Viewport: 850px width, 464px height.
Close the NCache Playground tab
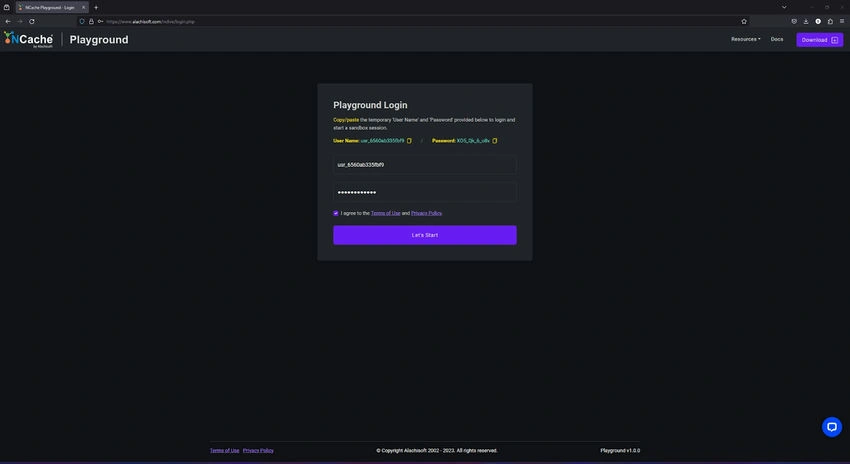pyautogui.click(x=83, y=8)
